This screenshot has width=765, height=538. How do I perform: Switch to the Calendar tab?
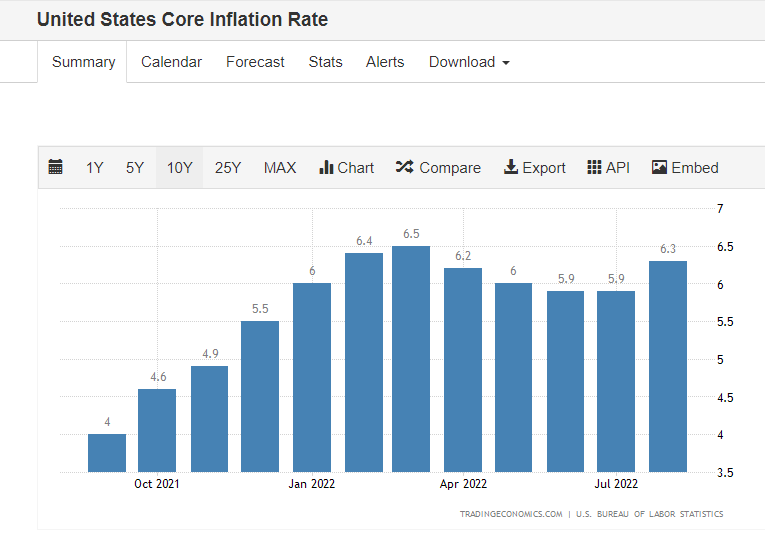171,62
